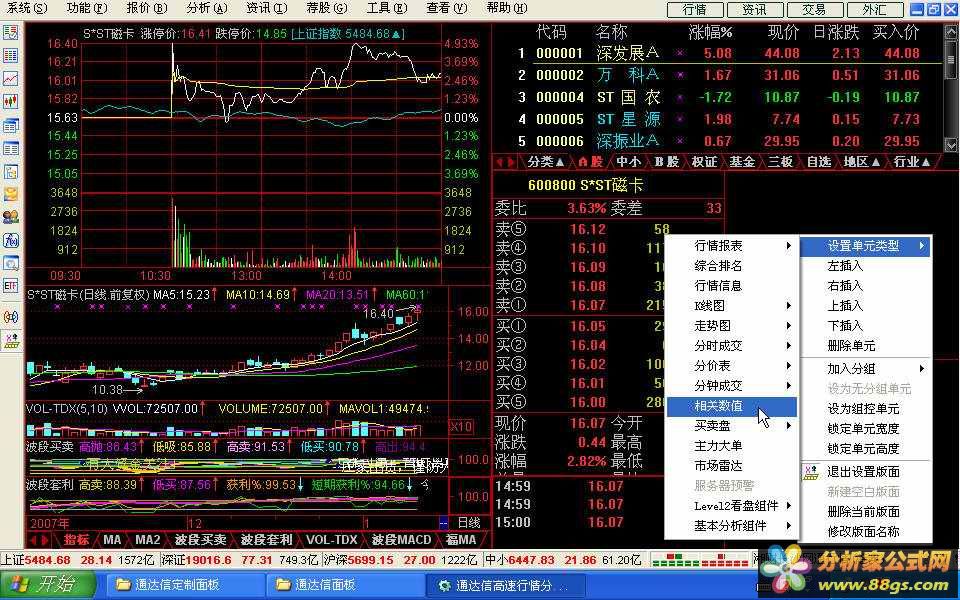
Task: Toggle 锁定单元高度 option
Action: [x=866, y=449]
